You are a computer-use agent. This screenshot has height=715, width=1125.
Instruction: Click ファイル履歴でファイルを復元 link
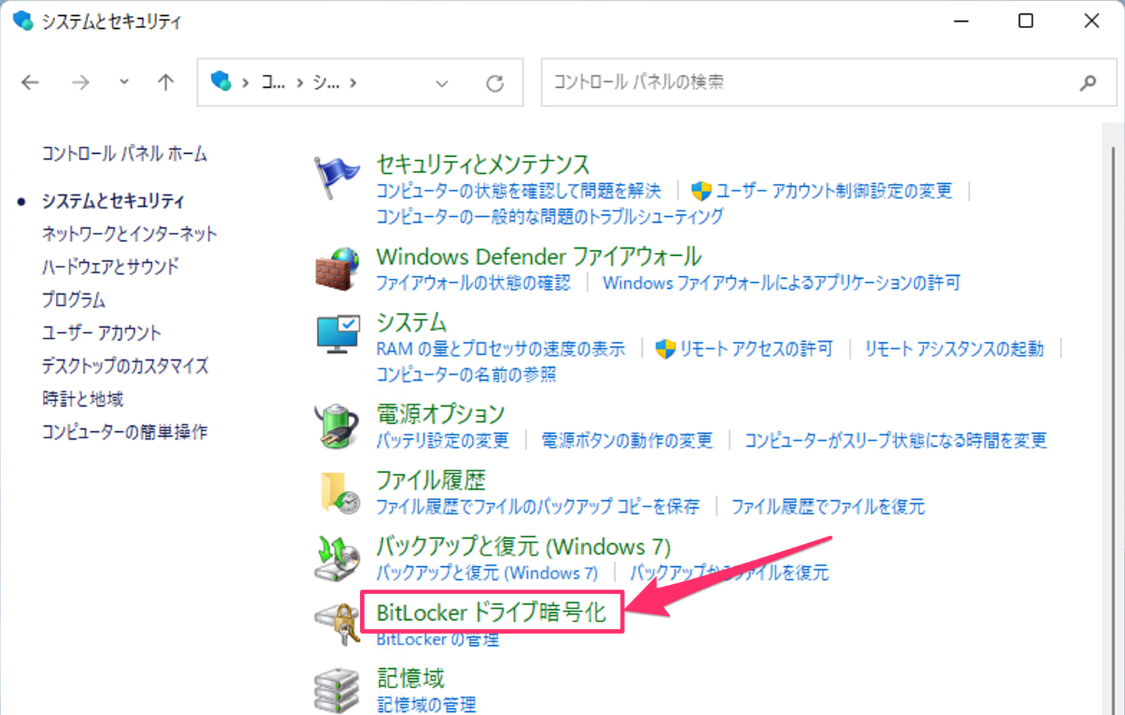click(x=828, y=507)
